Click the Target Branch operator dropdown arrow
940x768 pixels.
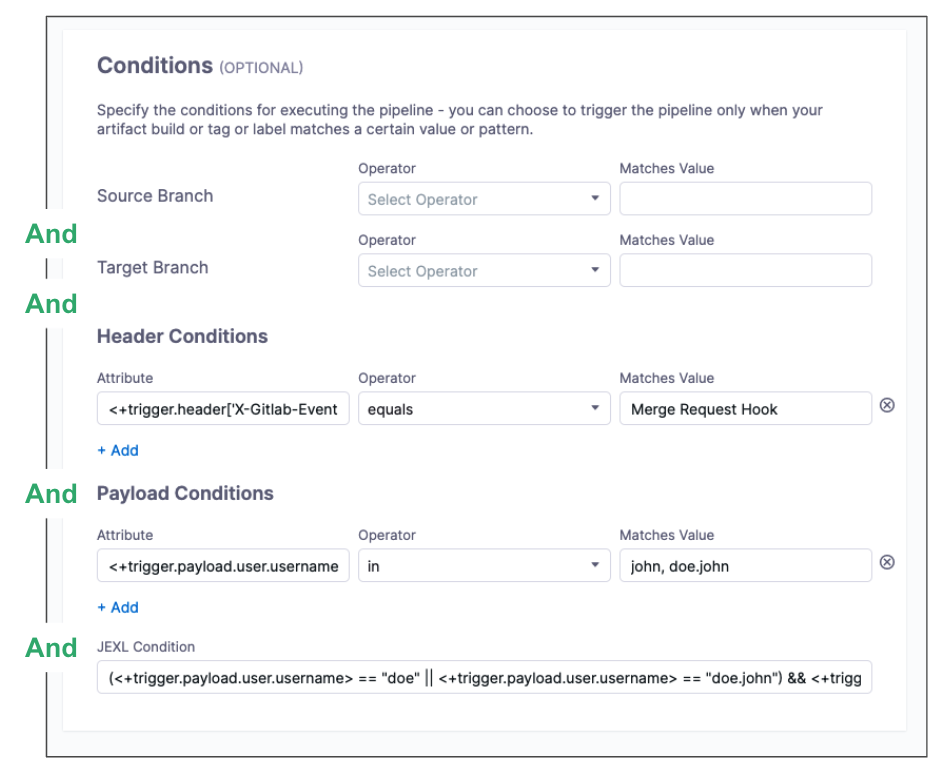(x=595, y=271)
